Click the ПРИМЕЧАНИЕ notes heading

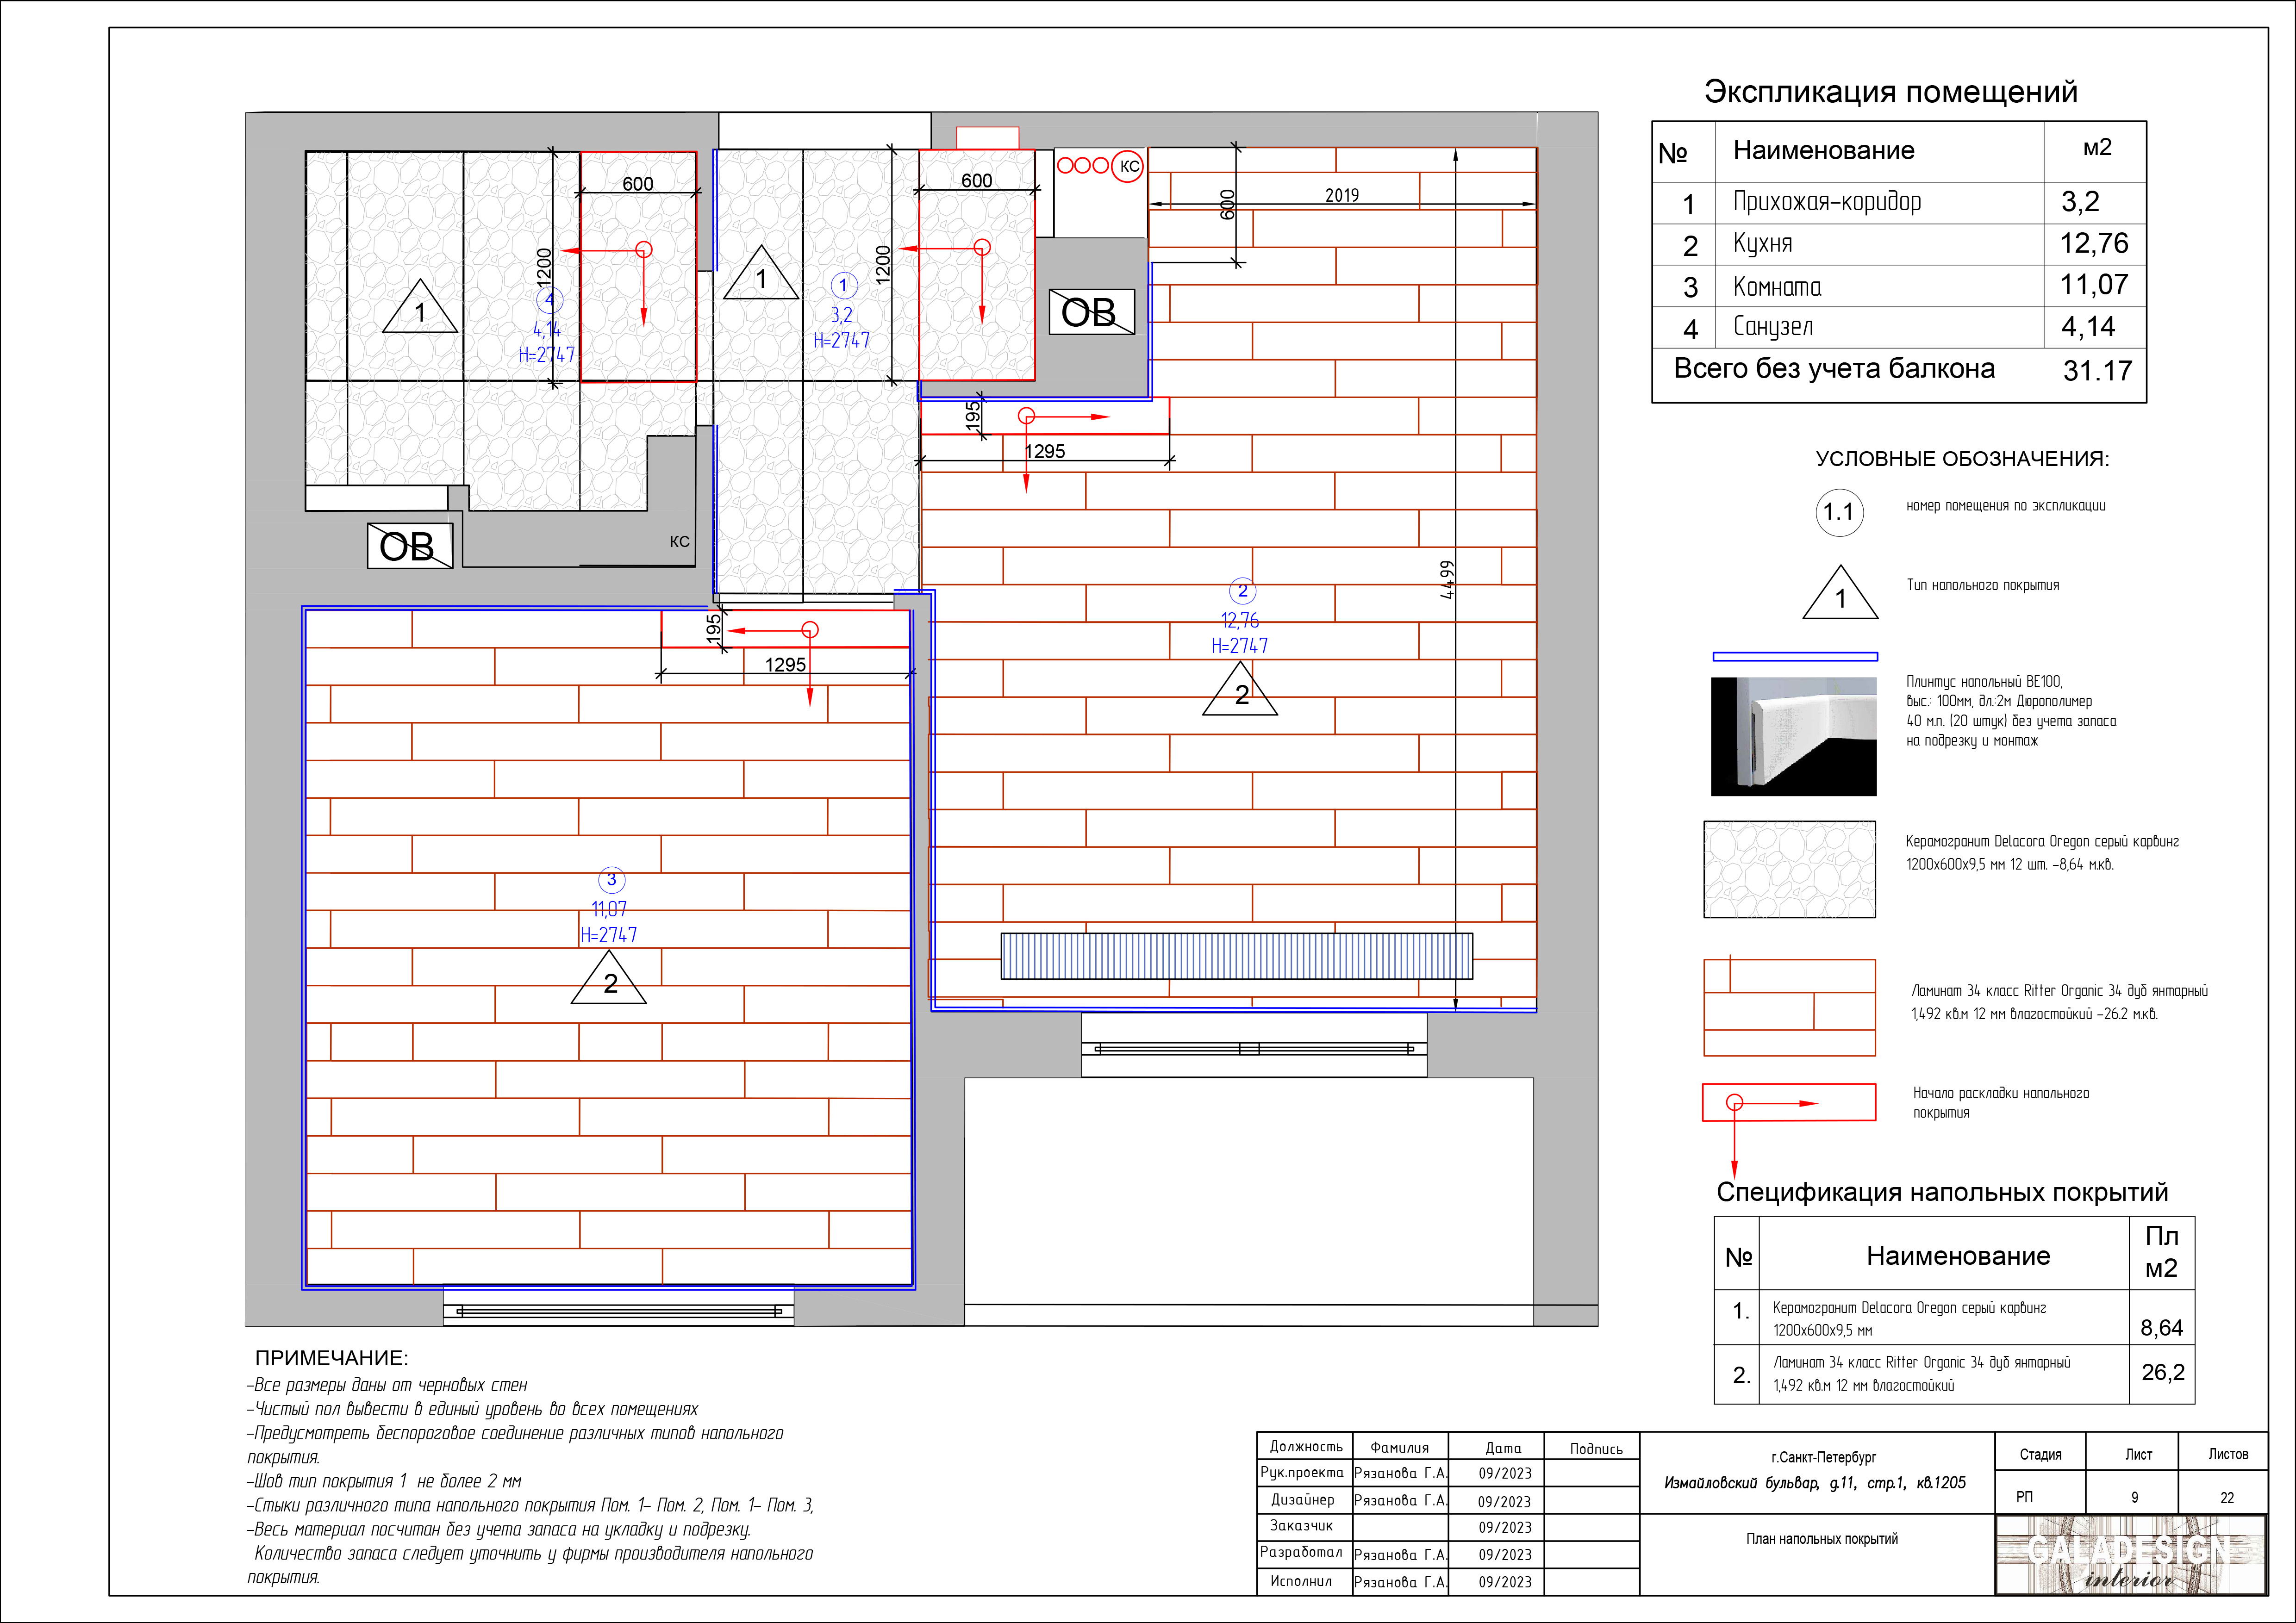(x=331, y=1358)
